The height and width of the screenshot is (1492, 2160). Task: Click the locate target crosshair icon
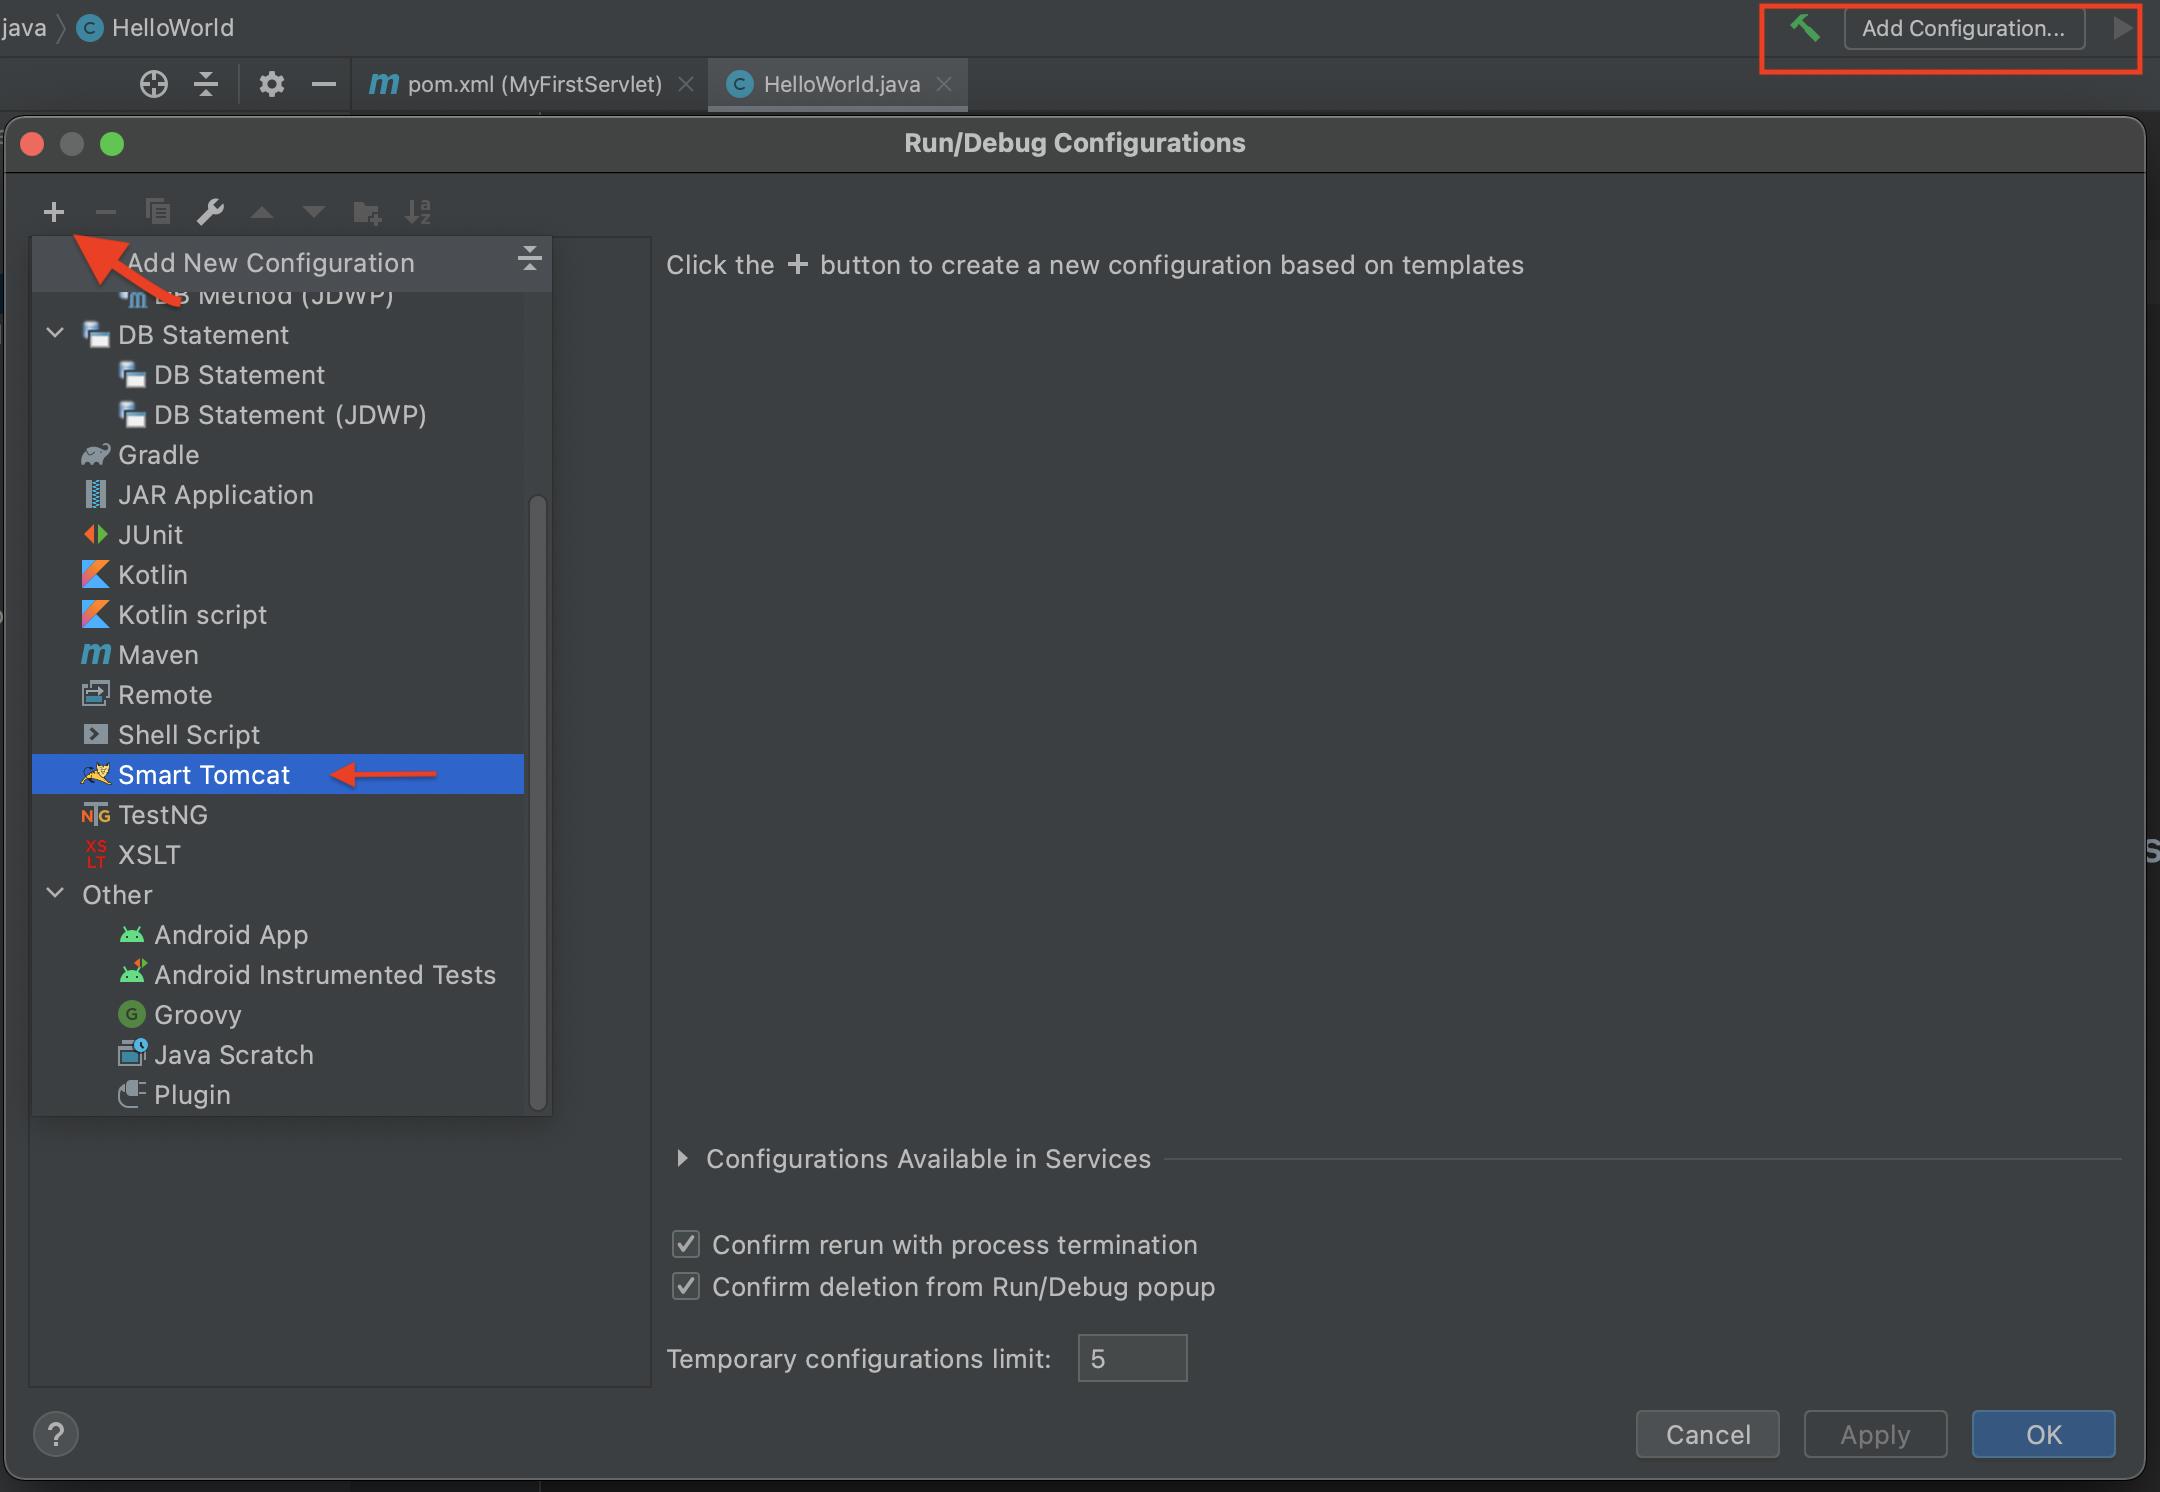click(154, 84)
